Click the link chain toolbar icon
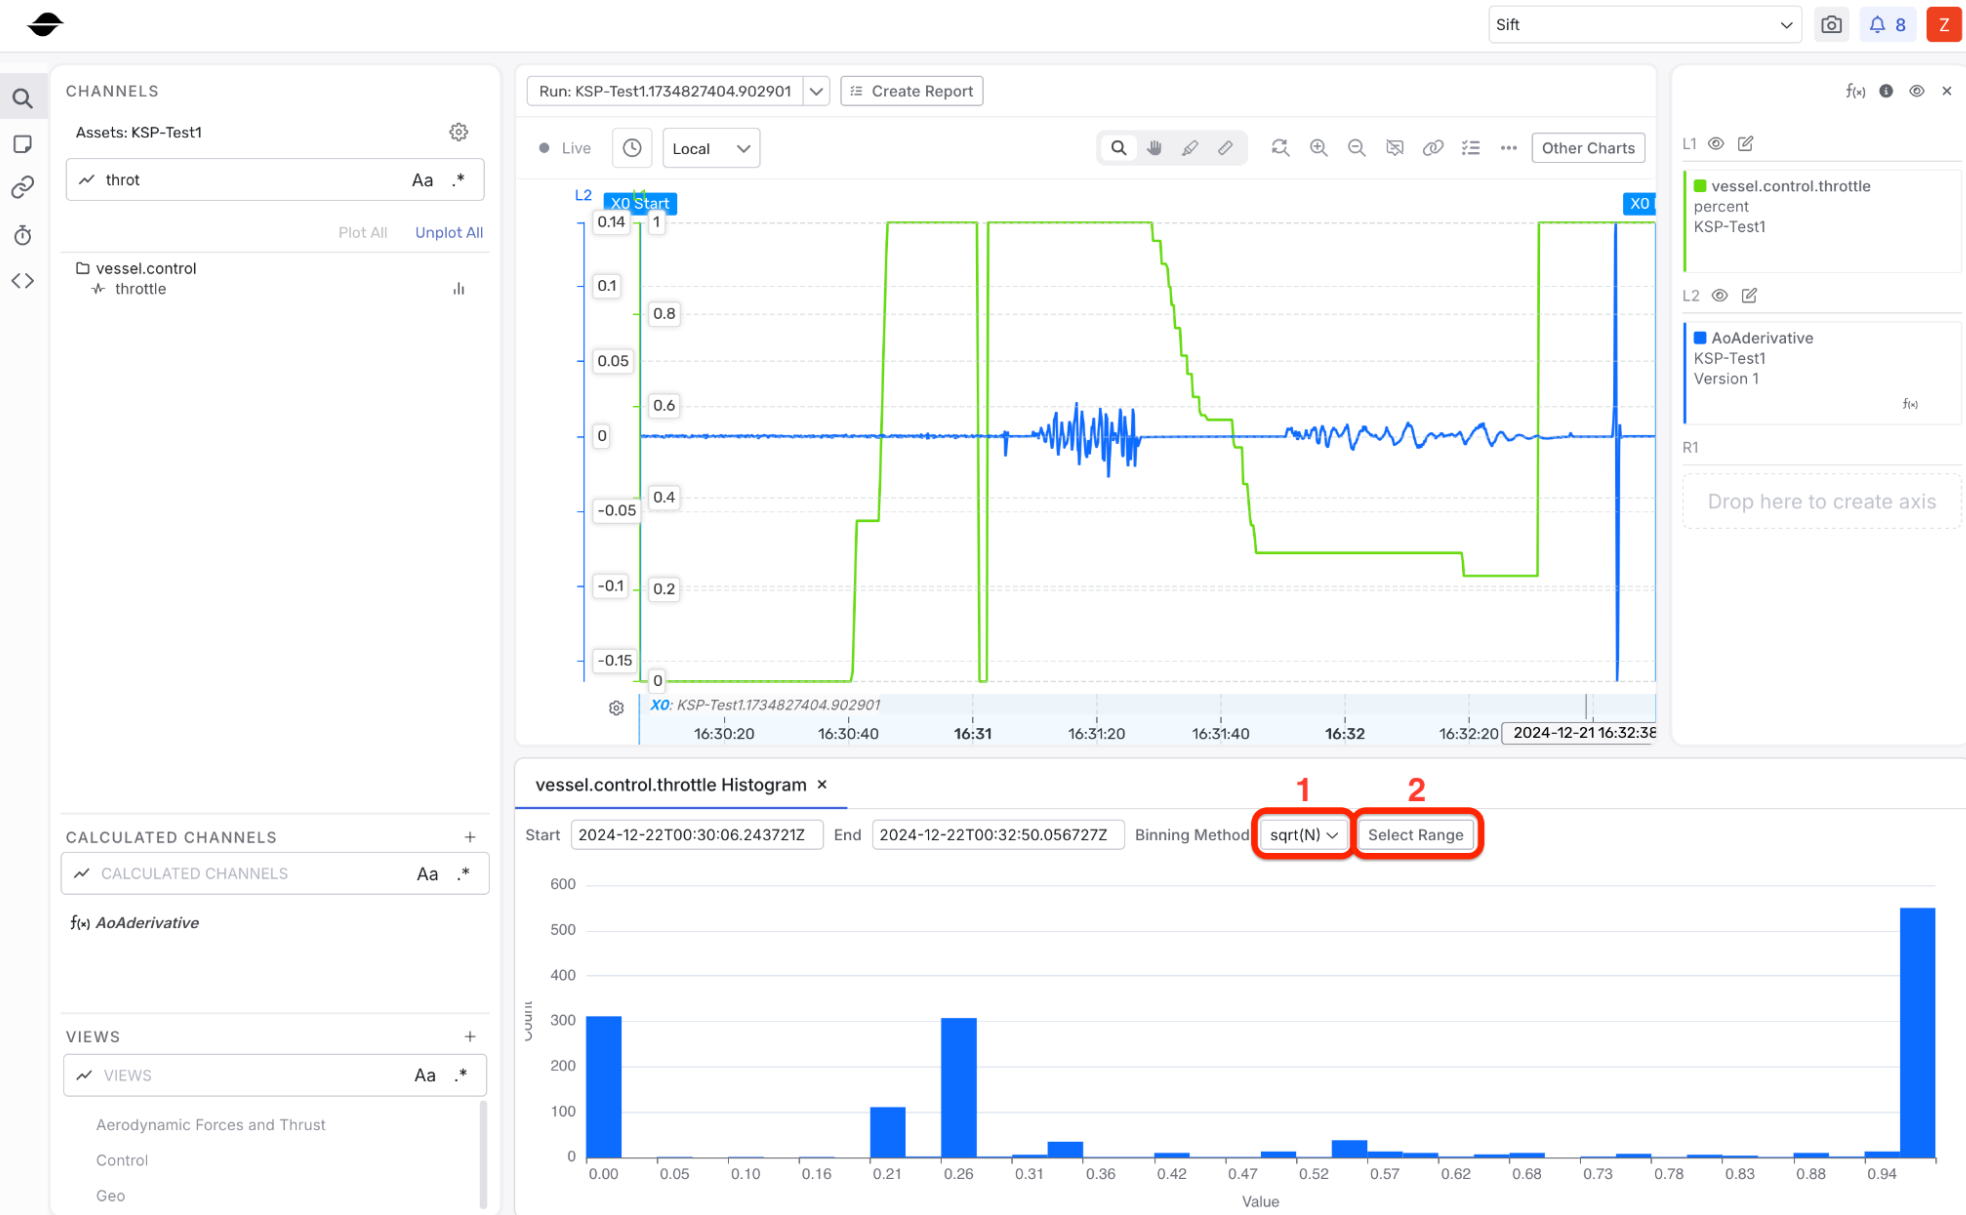Viewport: 1966px width, 1215px height. coord(1432,148)
